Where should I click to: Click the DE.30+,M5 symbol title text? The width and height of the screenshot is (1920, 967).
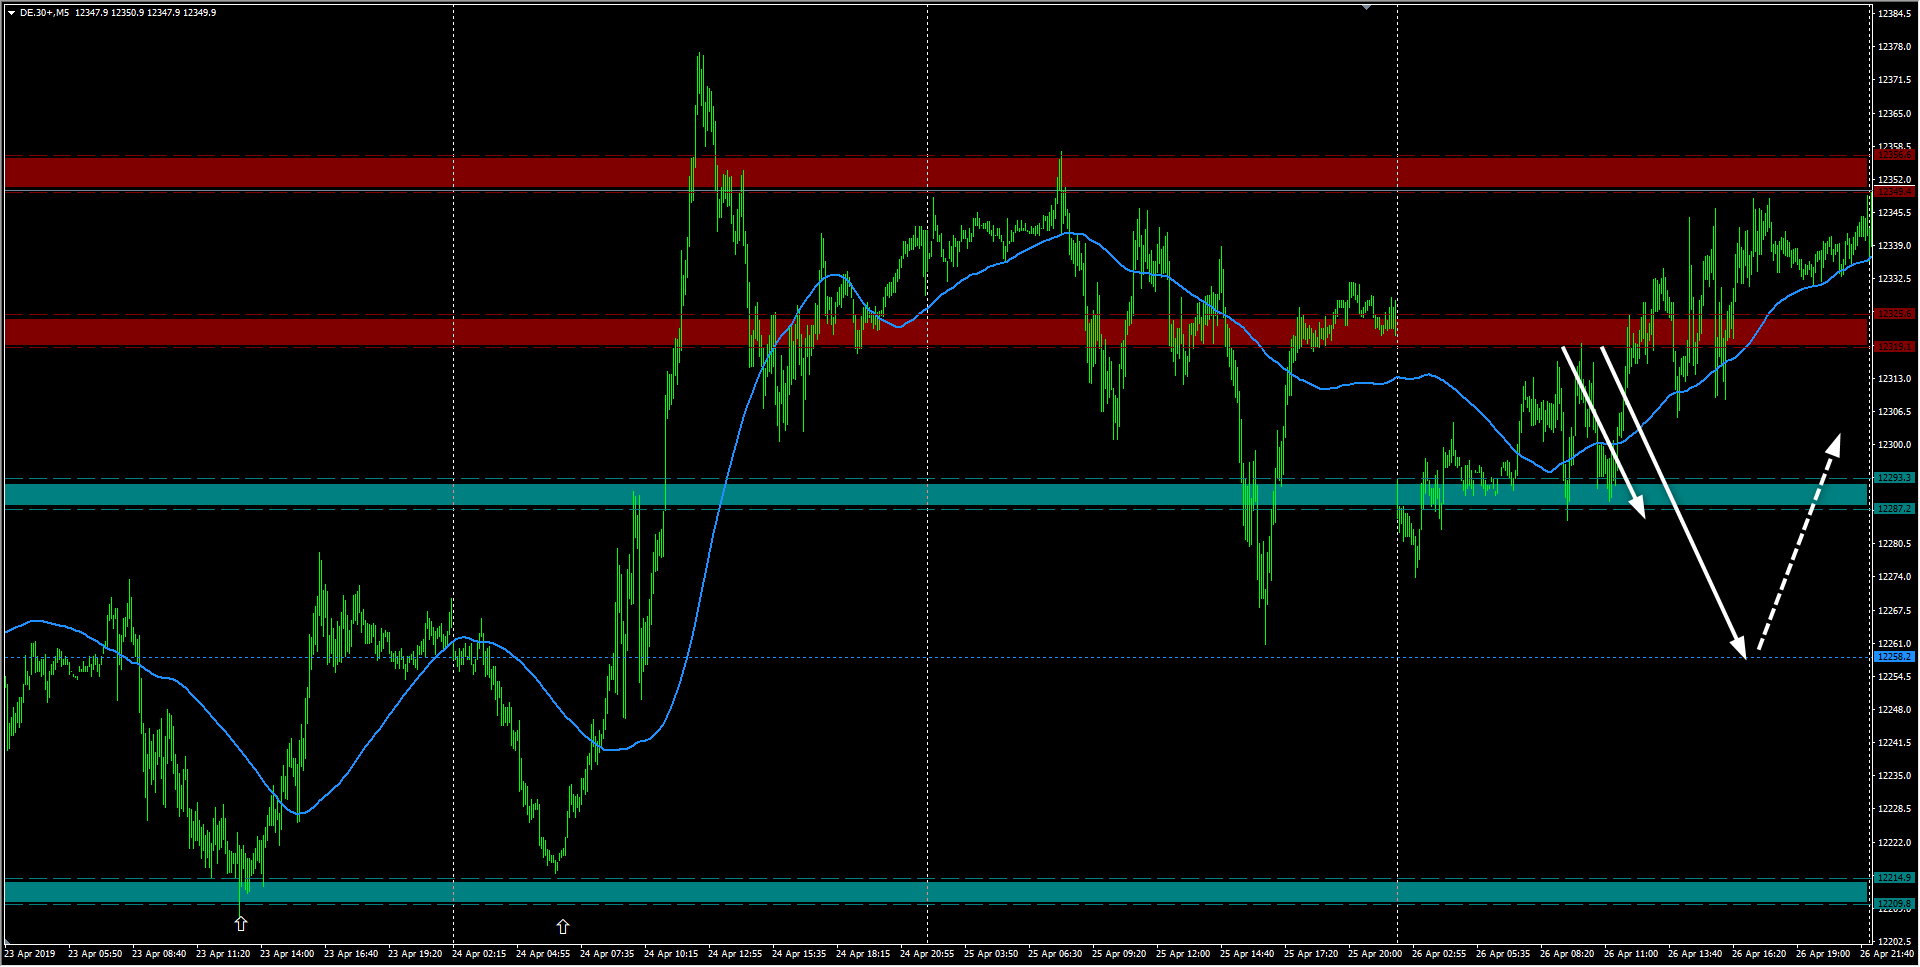click(x=44, y=13)
